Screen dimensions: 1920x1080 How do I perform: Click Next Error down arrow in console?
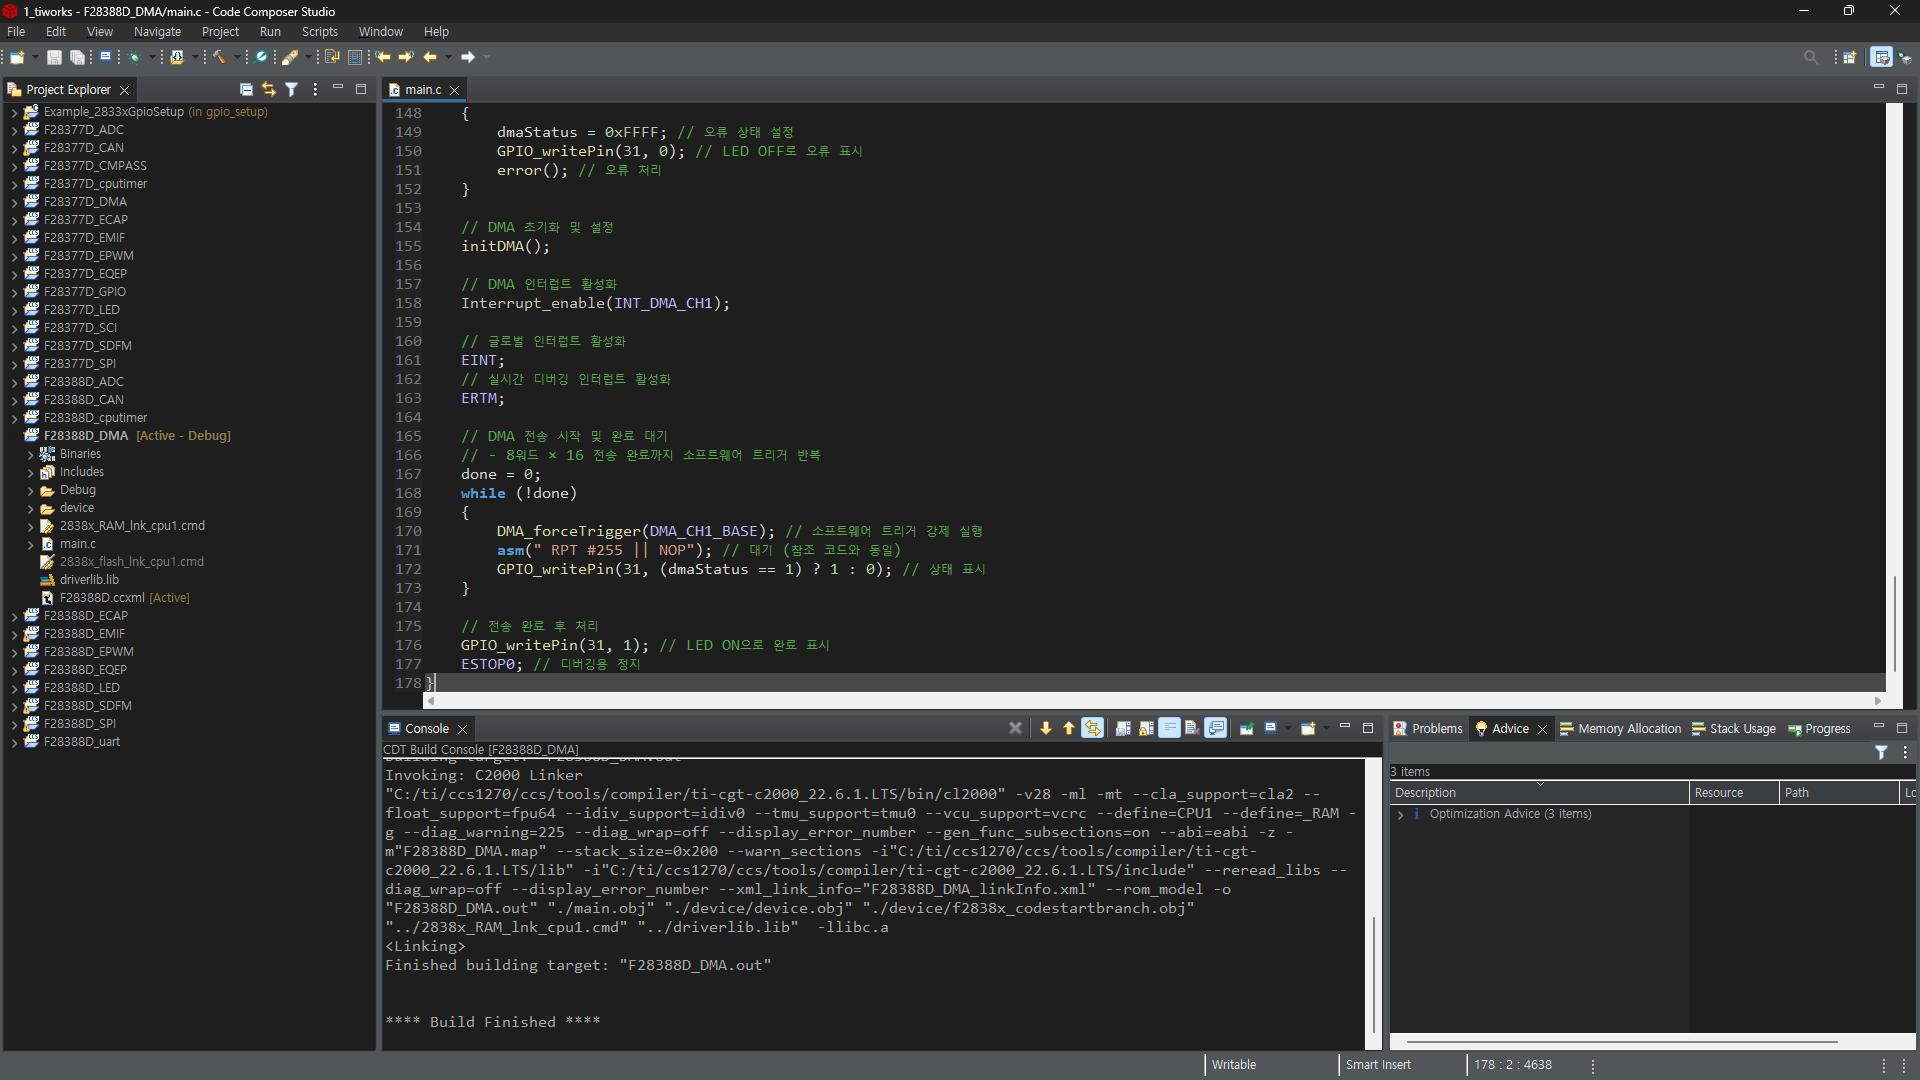[1046, 728]
